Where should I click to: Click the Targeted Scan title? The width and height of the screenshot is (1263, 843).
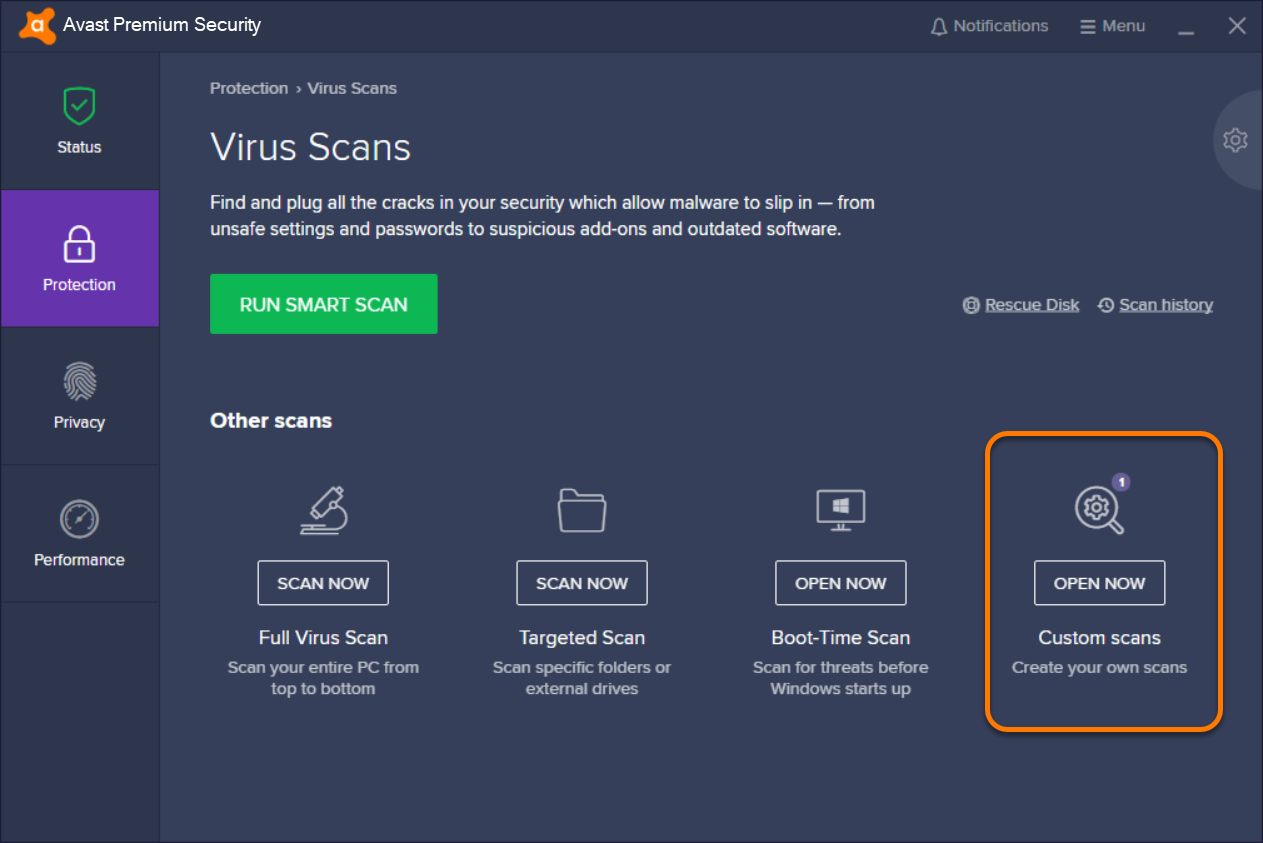point(582,638)
